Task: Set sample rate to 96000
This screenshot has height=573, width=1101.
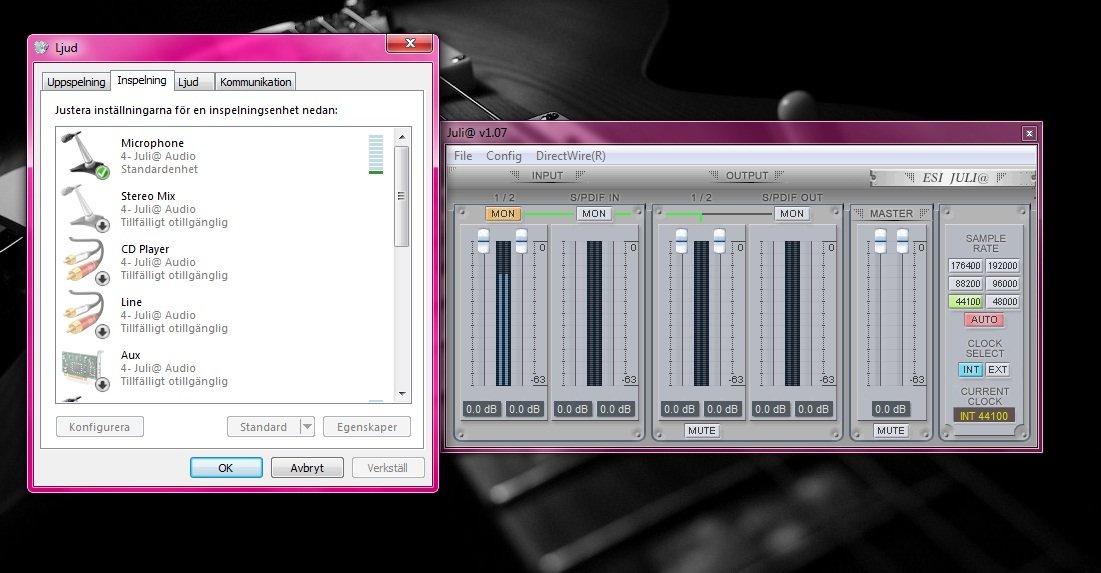Action: coord(1003,284)
